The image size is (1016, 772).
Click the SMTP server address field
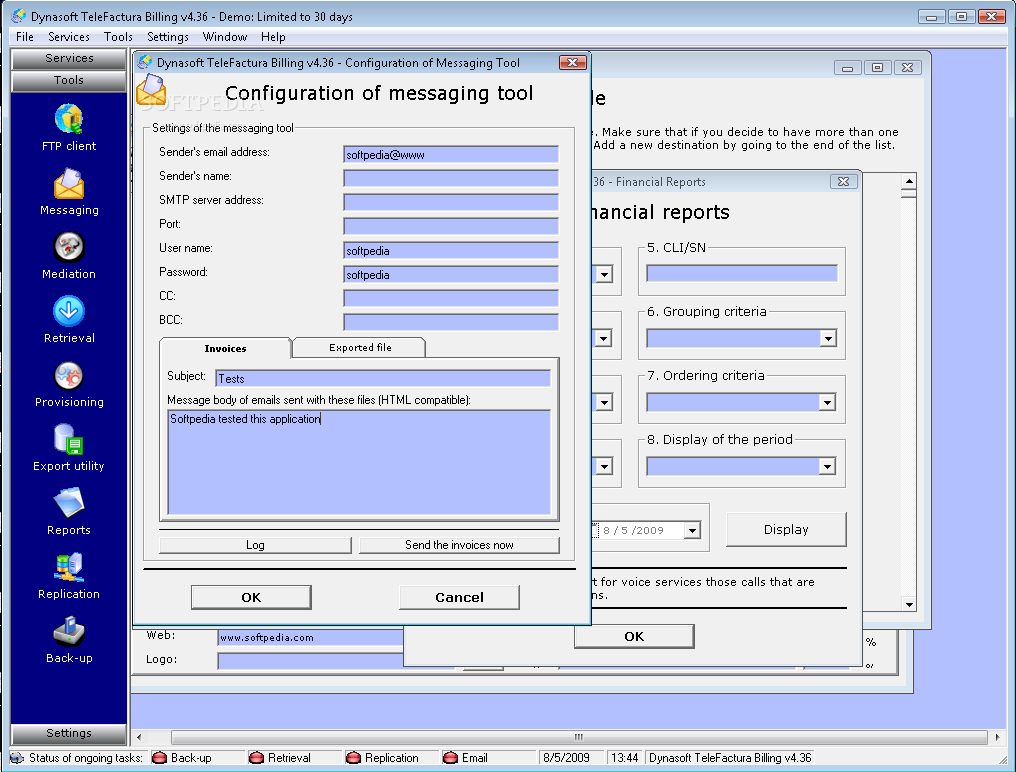point(451,202)
